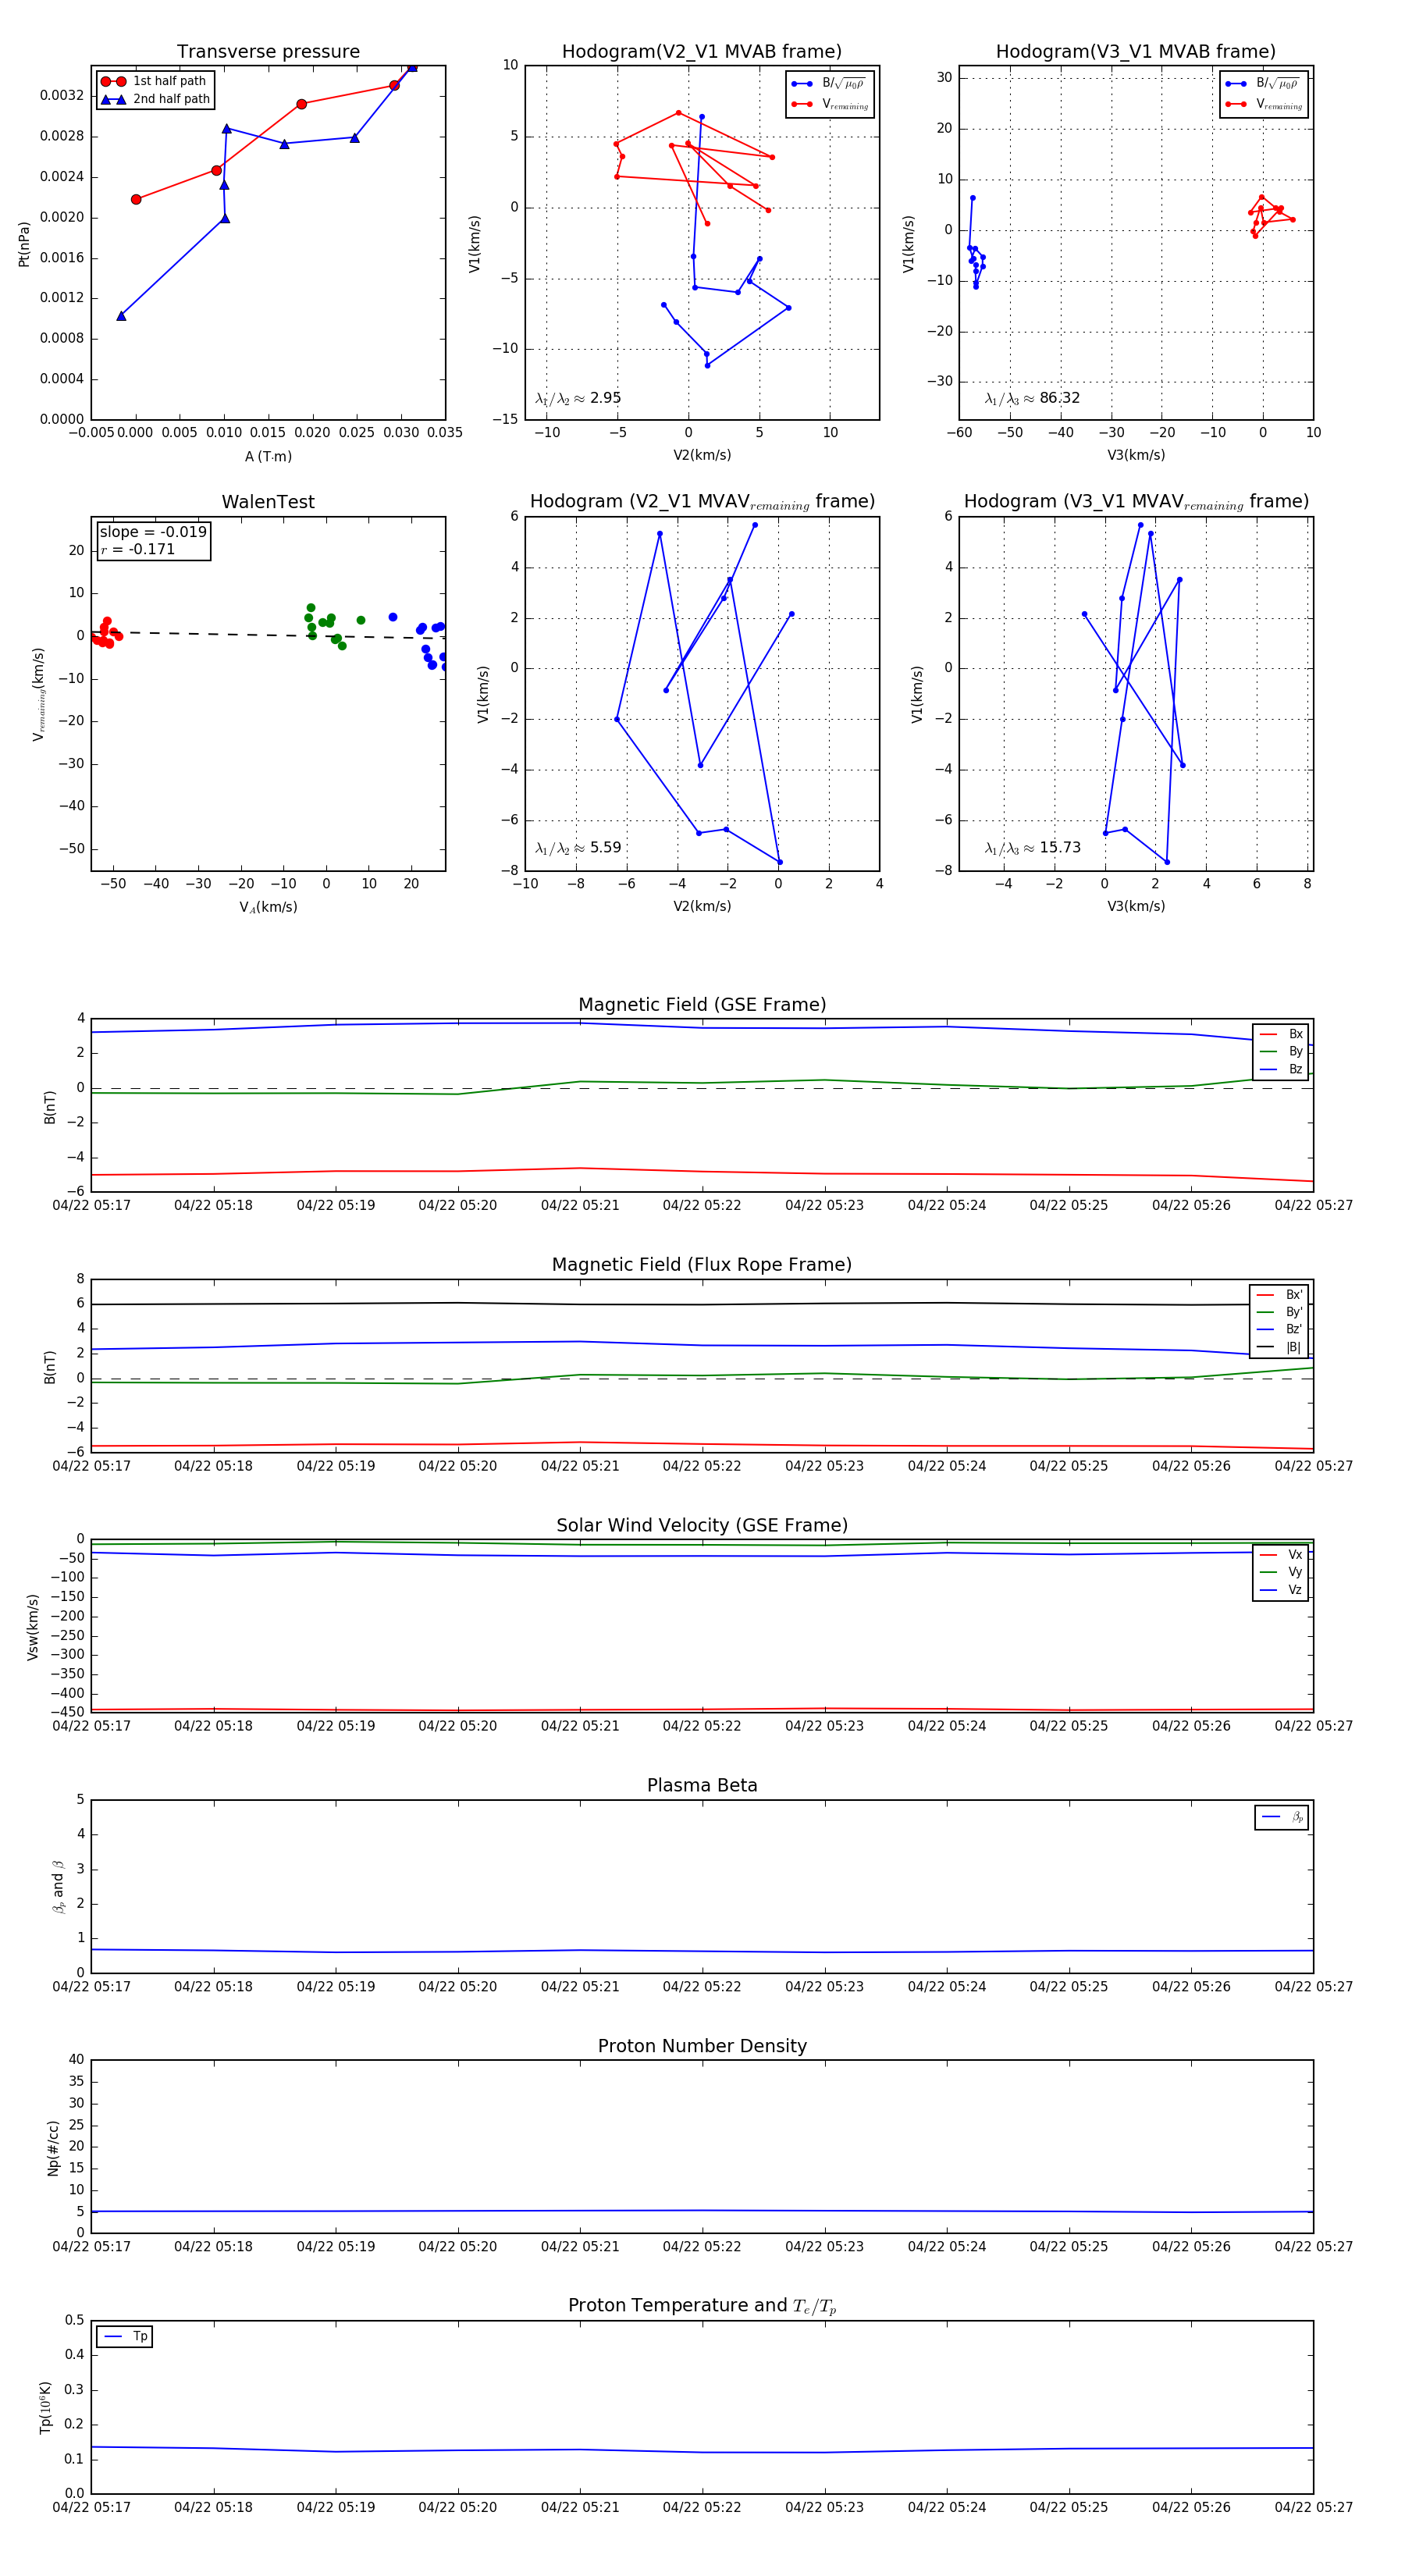The image size is (1405, 2576).
Task: Click the 'Hodogram (V3_V1 MVAV remaining frame)' title
Action: point(1136,502)
